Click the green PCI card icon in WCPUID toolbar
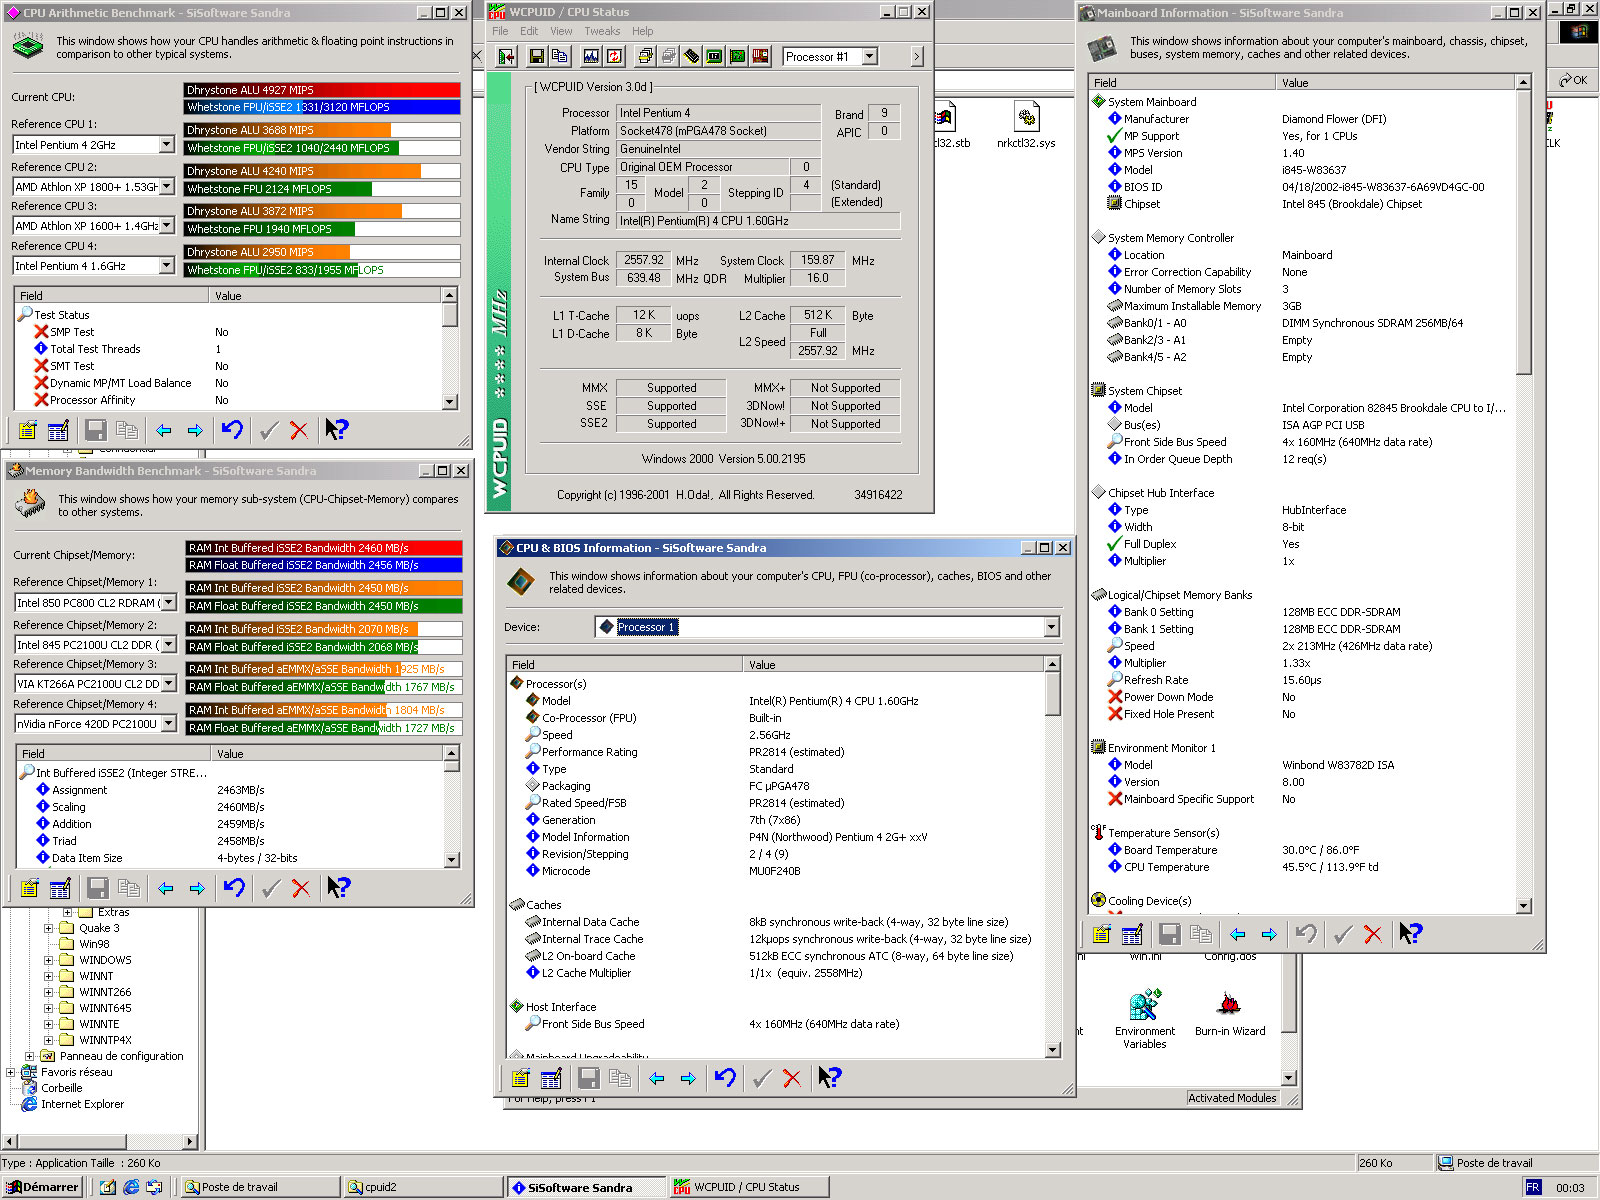This screenshot has height=1200, width=1600. pyautogui.click(x=737, y=56)
